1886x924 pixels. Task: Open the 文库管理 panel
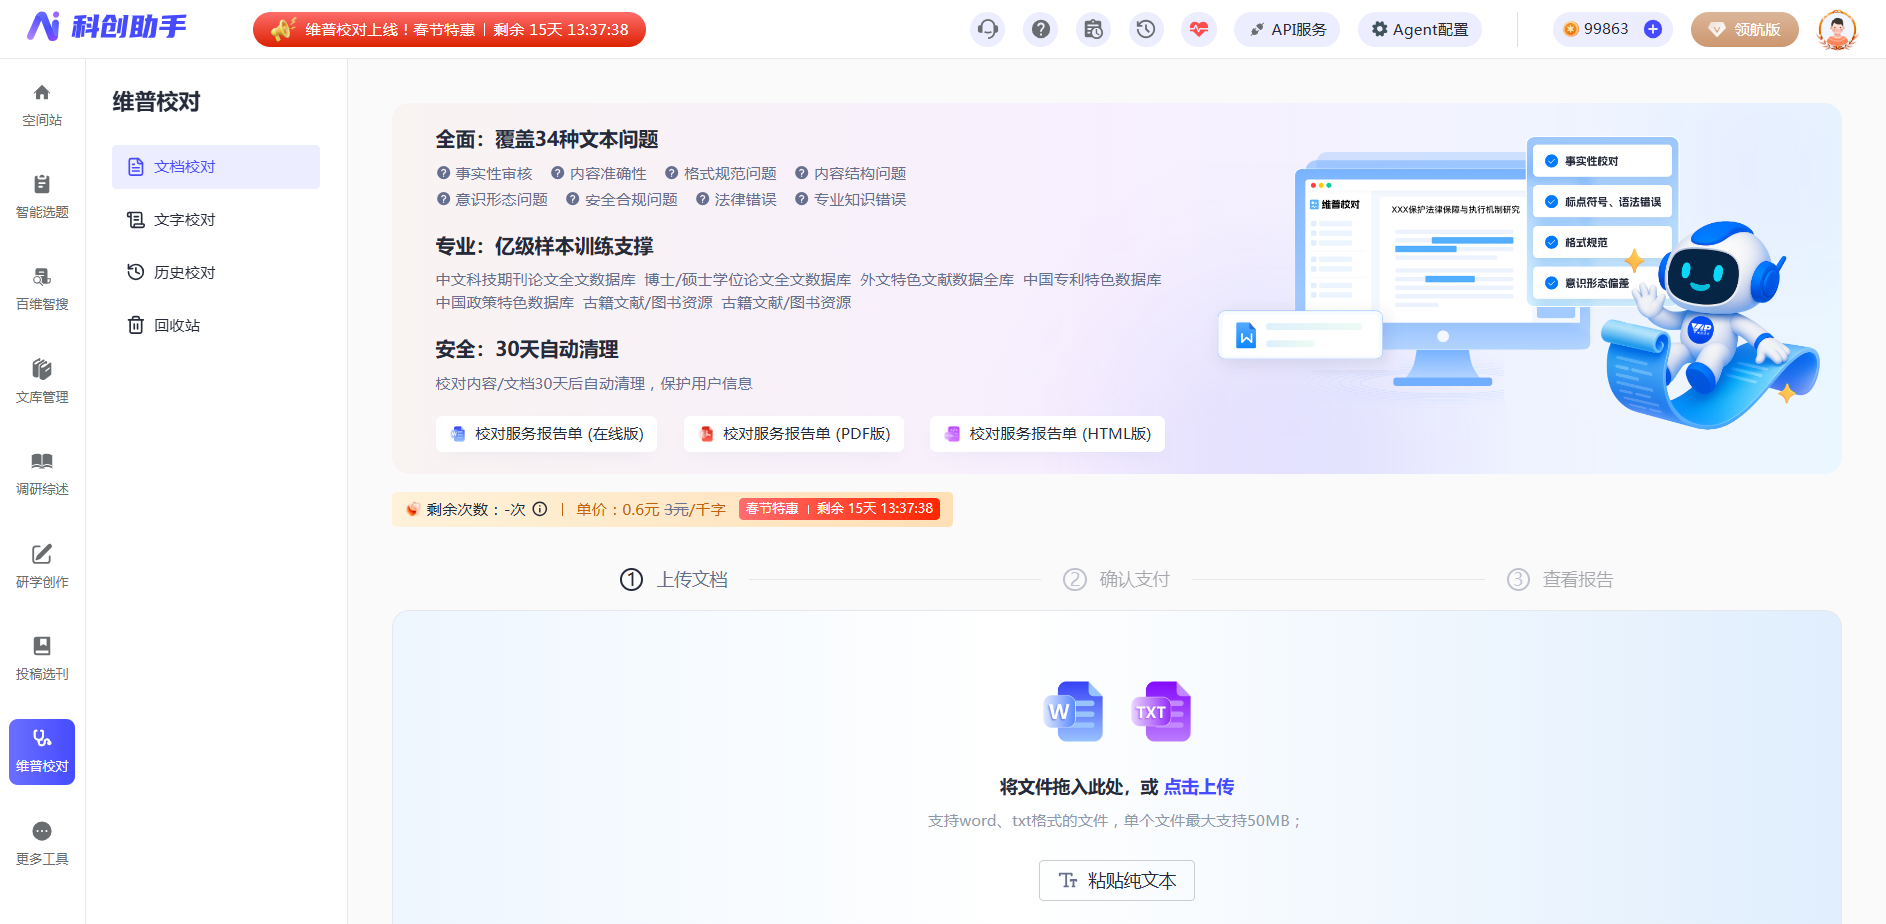tap(41, 381)
